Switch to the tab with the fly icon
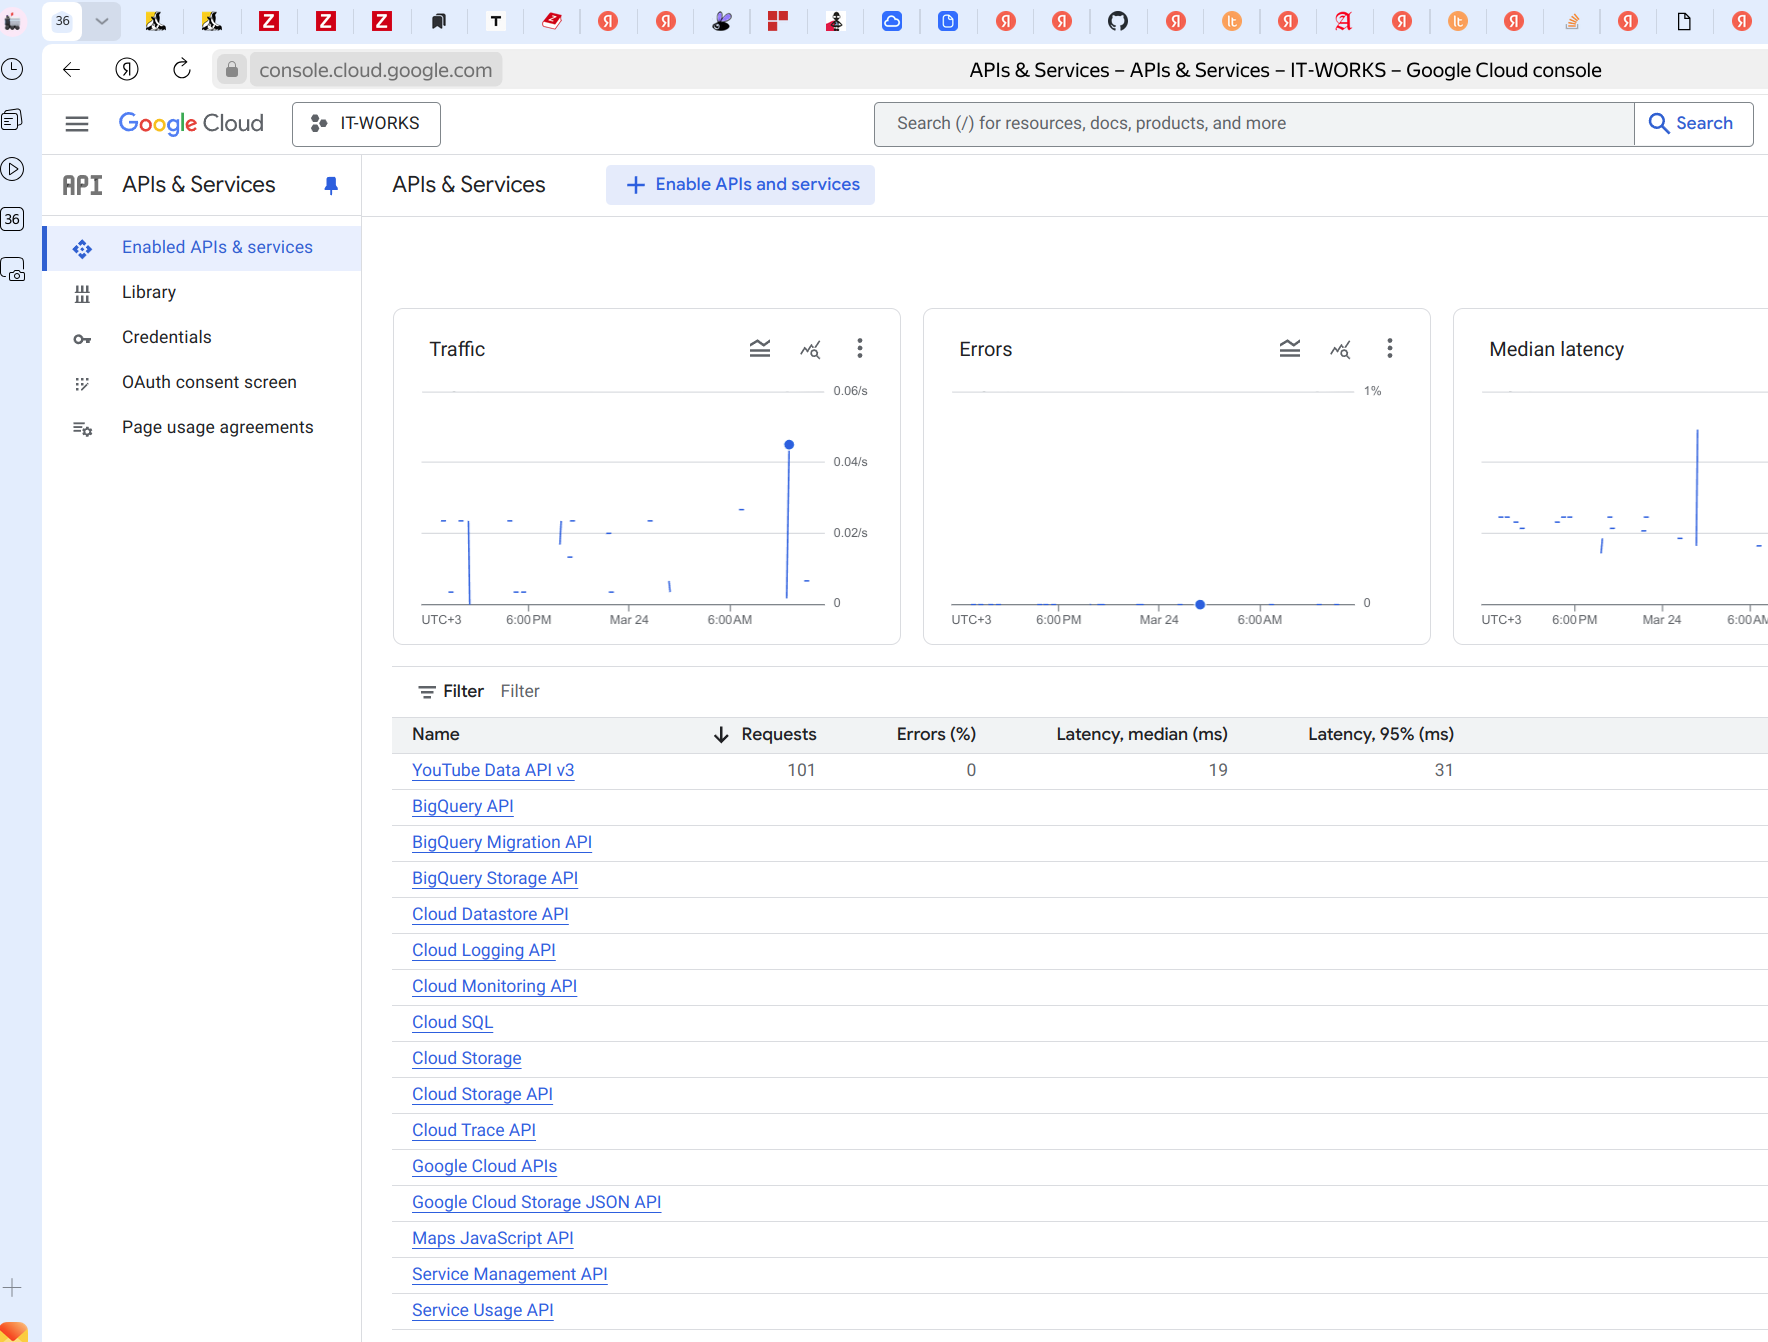 pos(722,21)
